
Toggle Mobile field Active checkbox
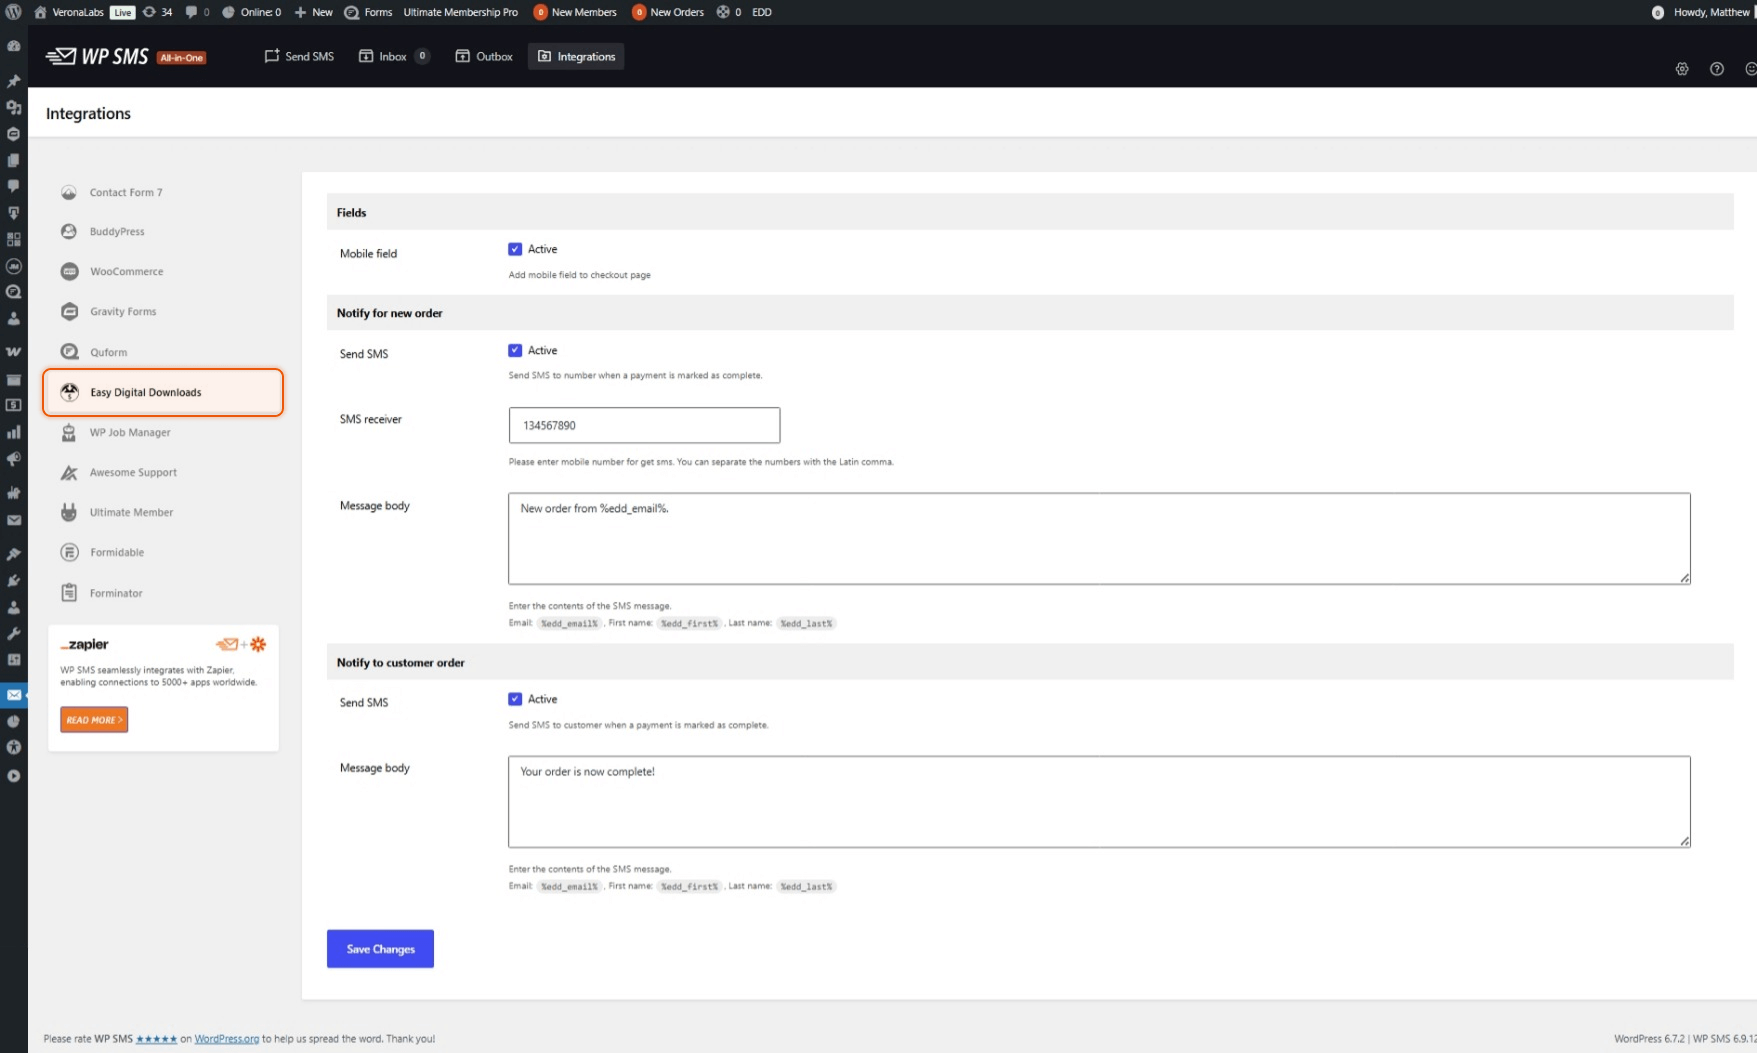pos(515,249)
